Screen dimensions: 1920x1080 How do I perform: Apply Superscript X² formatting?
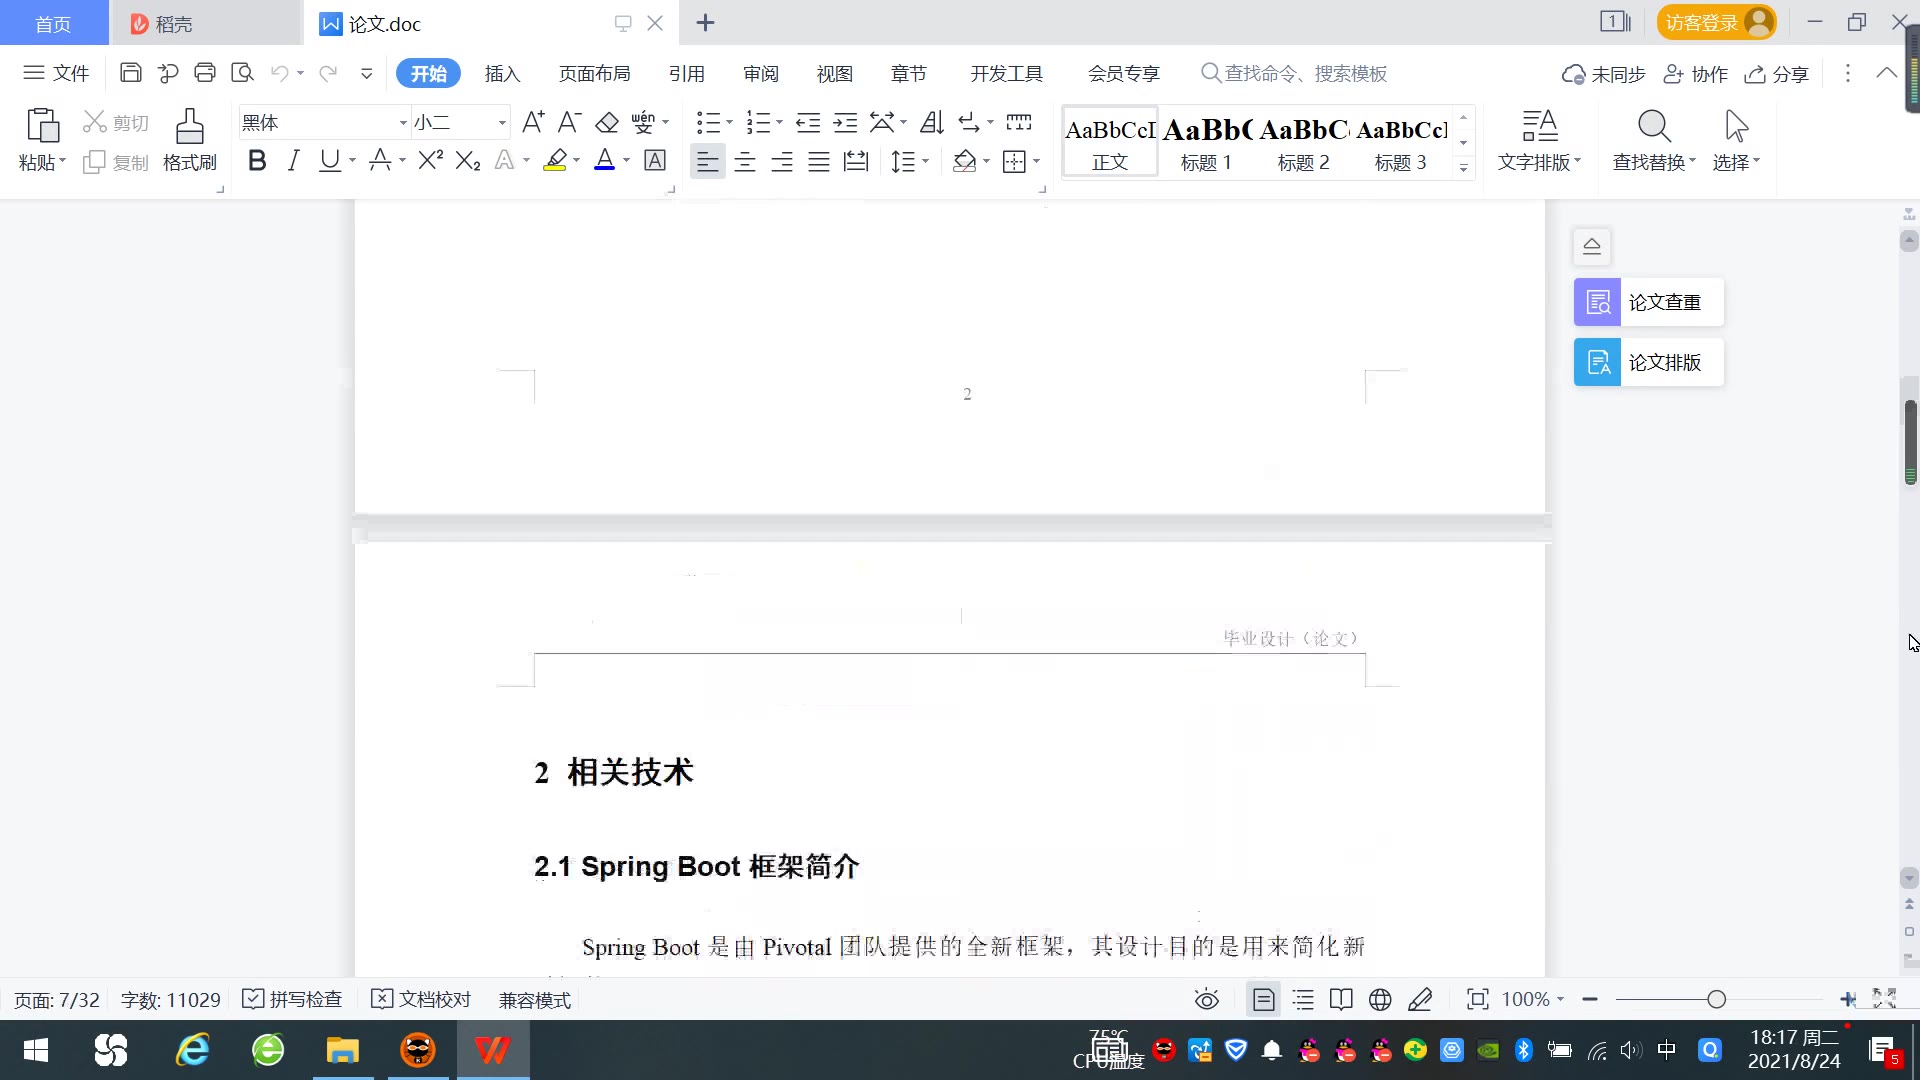(430, 160)
